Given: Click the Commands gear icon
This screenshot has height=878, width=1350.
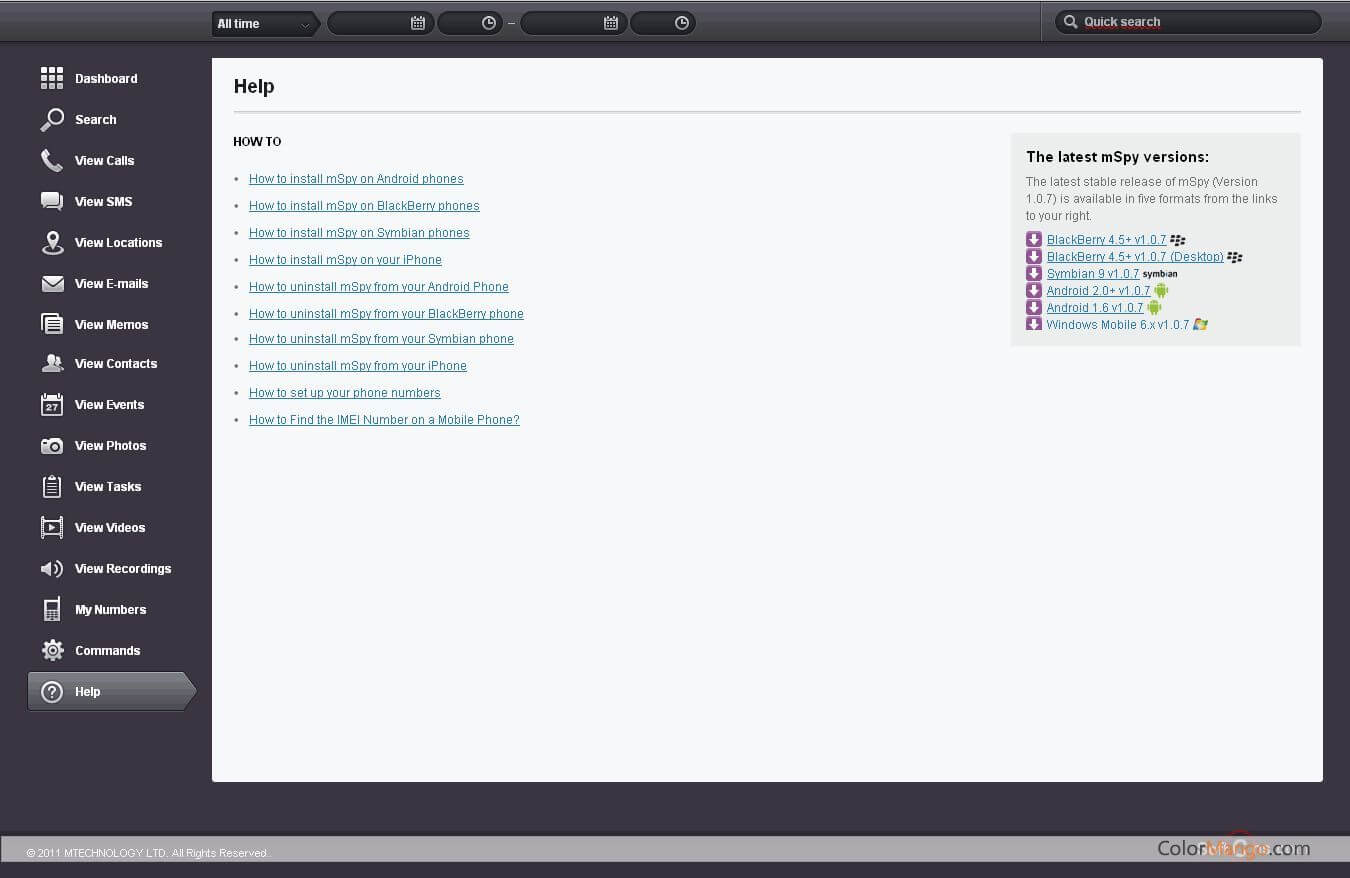Looking at the screenshot, I should point(52,650).
